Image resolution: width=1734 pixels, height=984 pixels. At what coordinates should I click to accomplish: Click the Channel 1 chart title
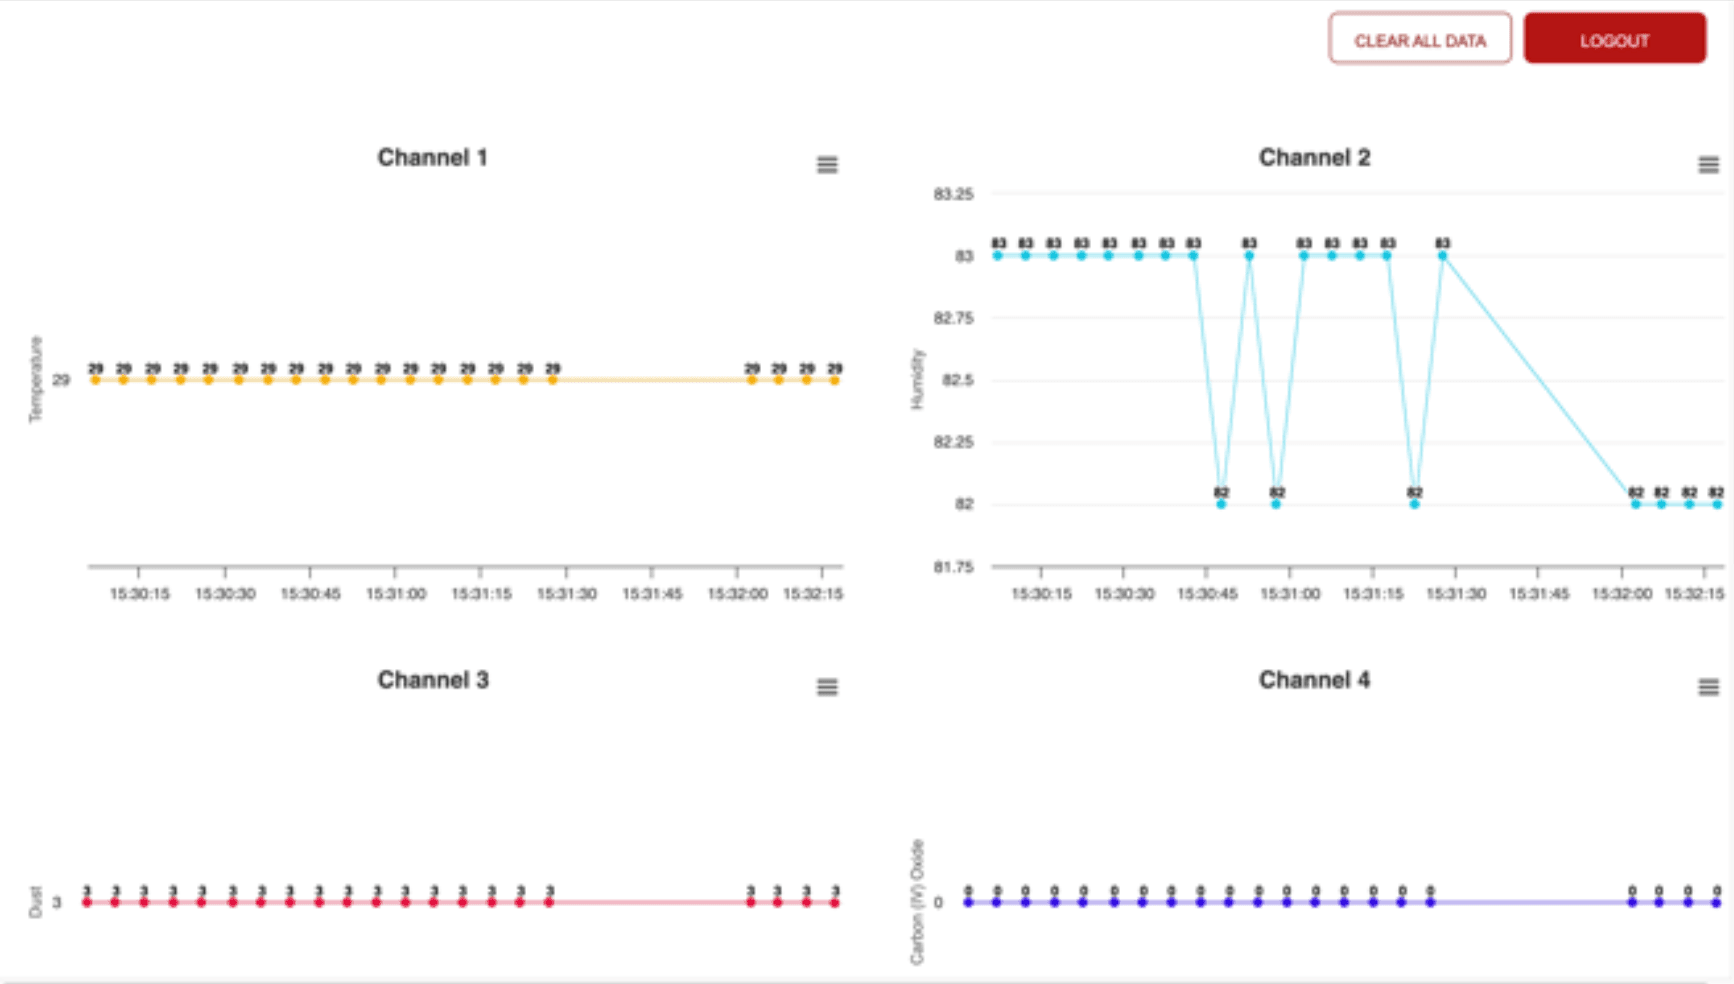pos(432,157)
